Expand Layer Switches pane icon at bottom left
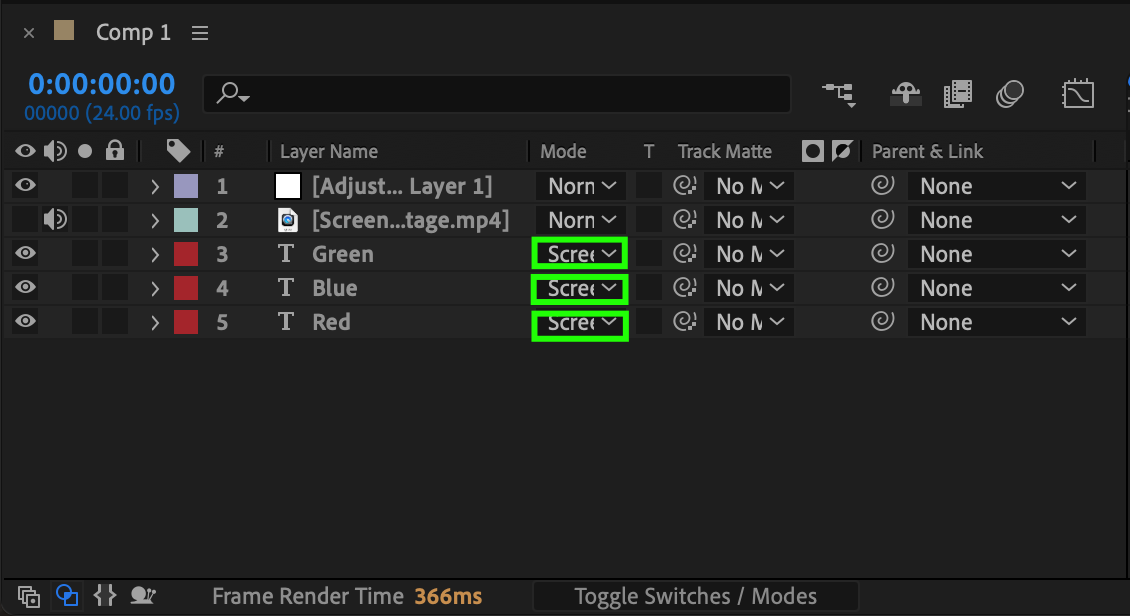The image size is (1130, 616). coord(29,596)
